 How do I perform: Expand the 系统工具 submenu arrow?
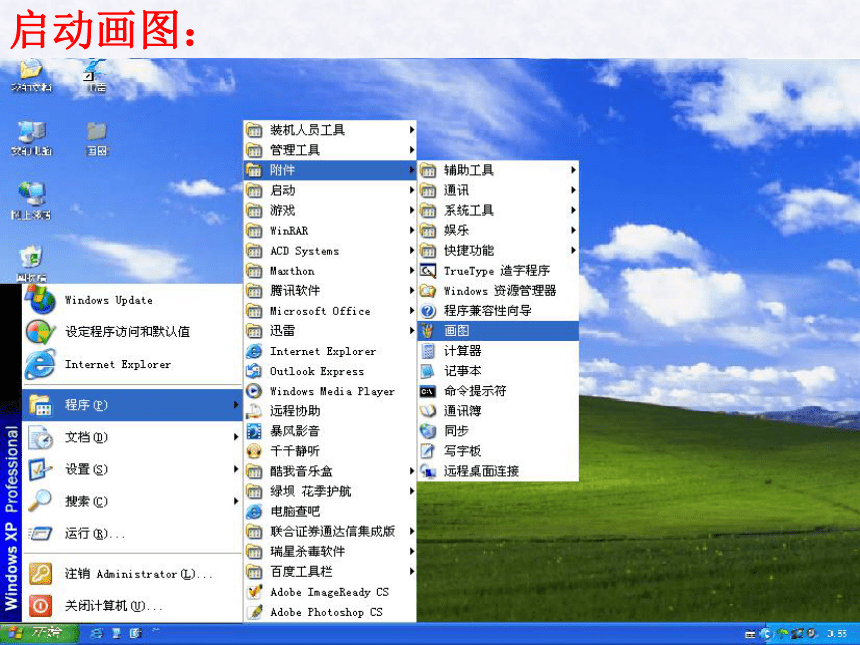tap(573, 210)
